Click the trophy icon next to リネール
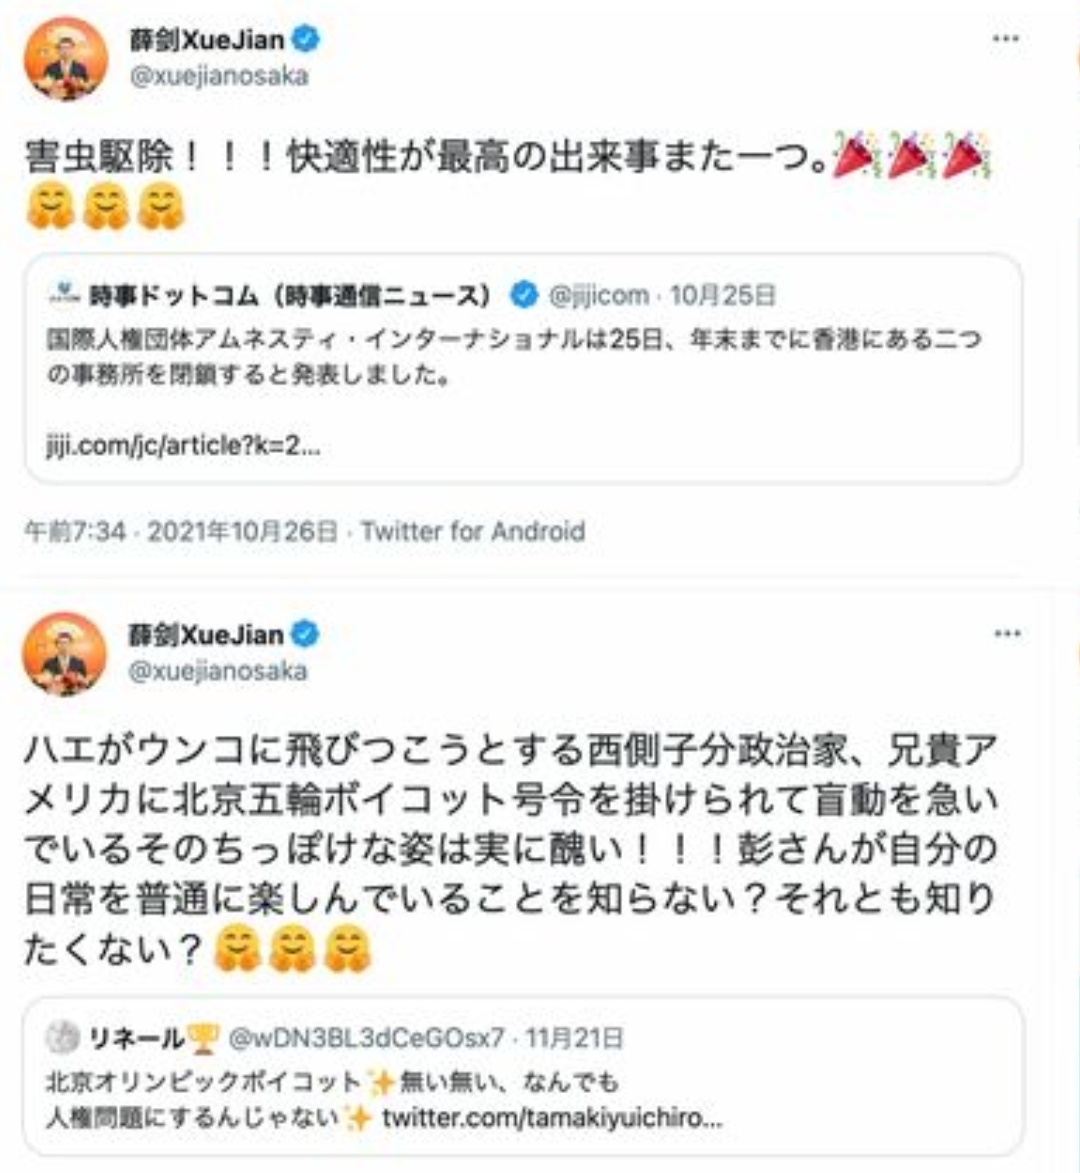 tap(202, 1038)
